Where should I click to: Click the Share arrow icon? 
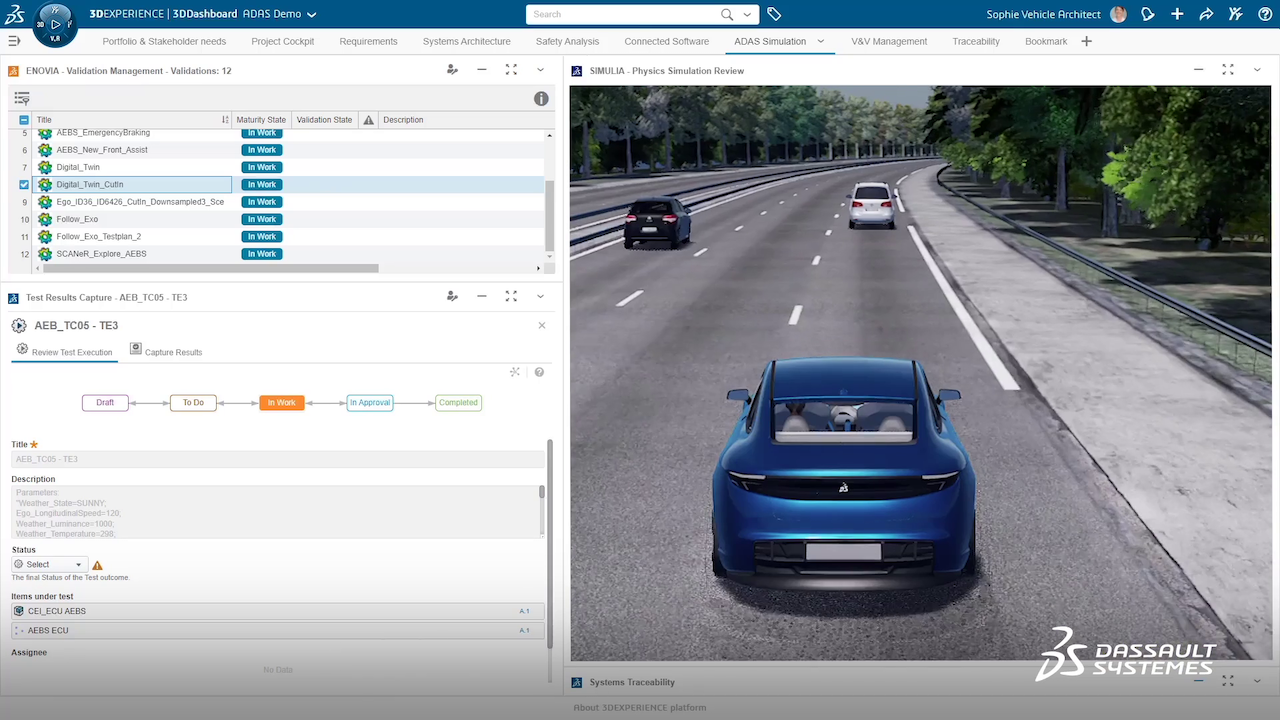point(1206,14)
